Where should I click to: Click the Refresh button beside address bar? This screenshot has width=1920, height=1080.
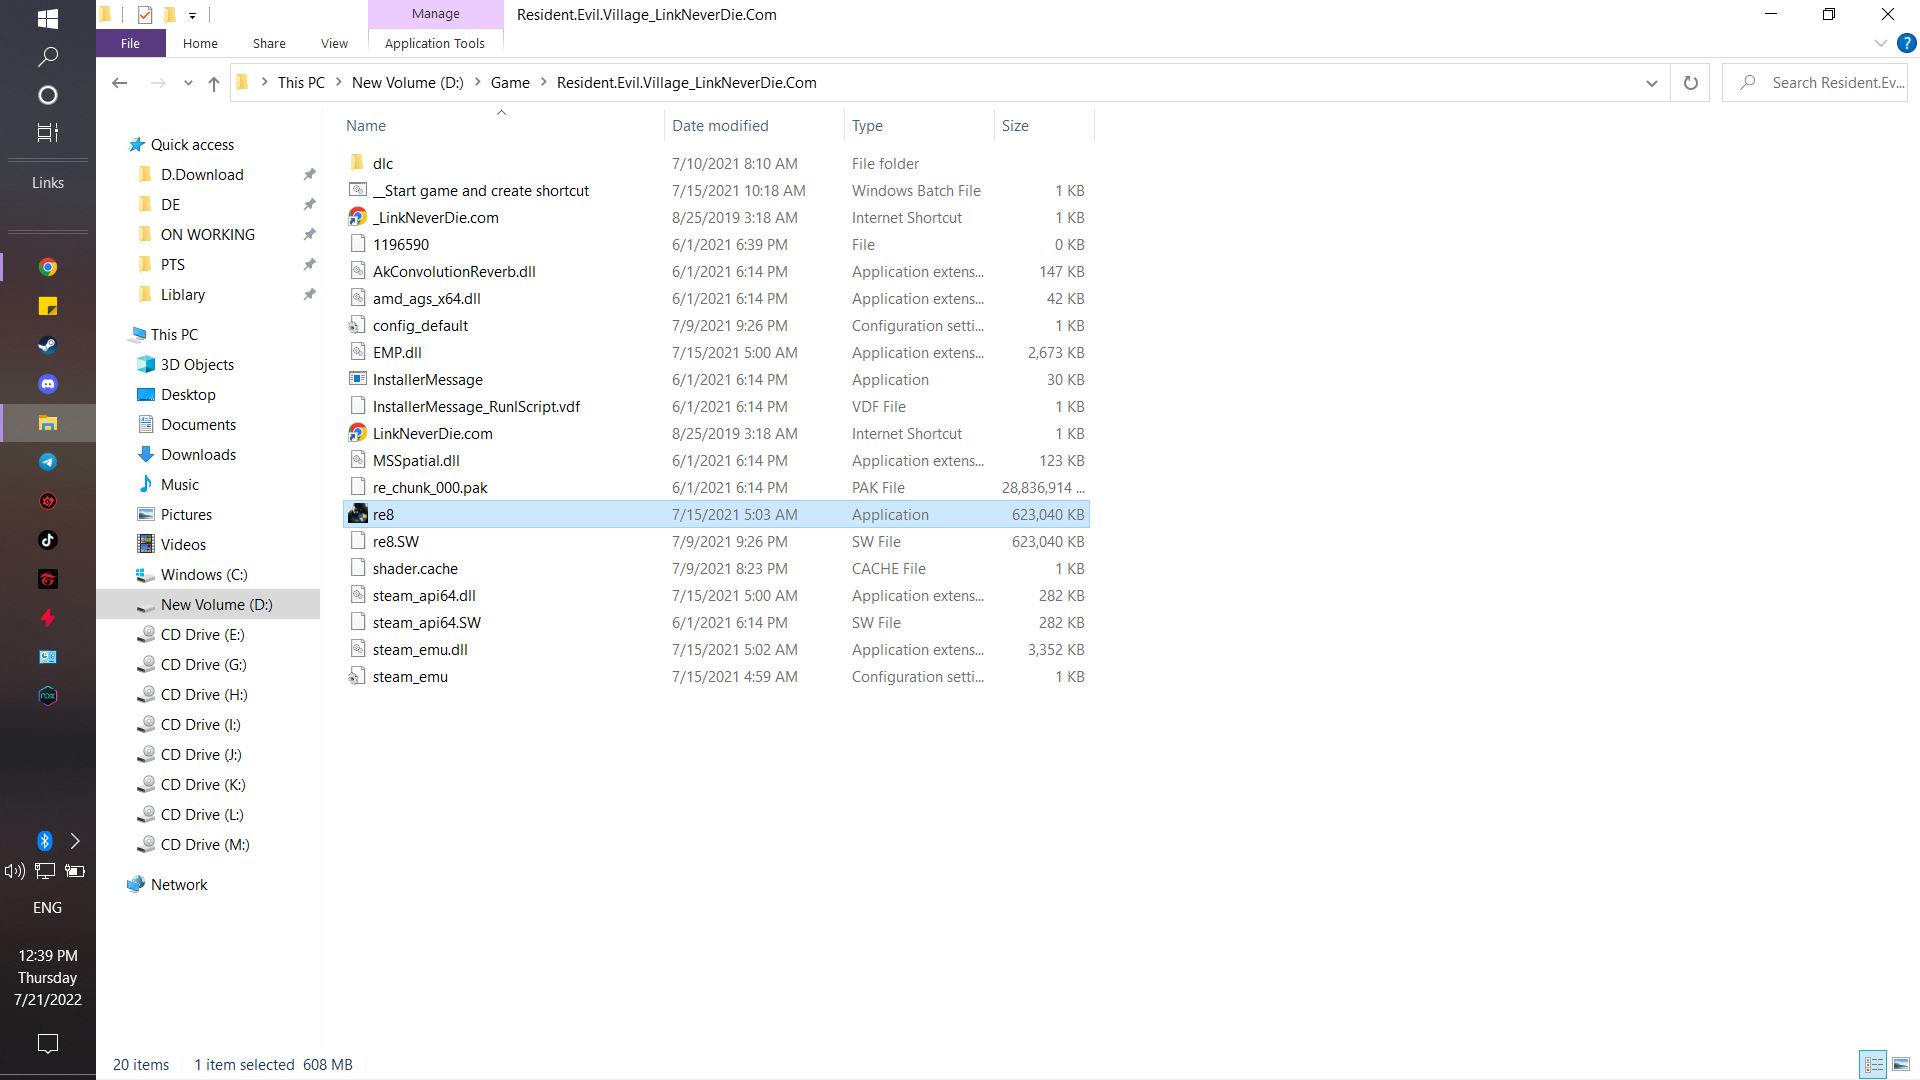[1690, 83]
